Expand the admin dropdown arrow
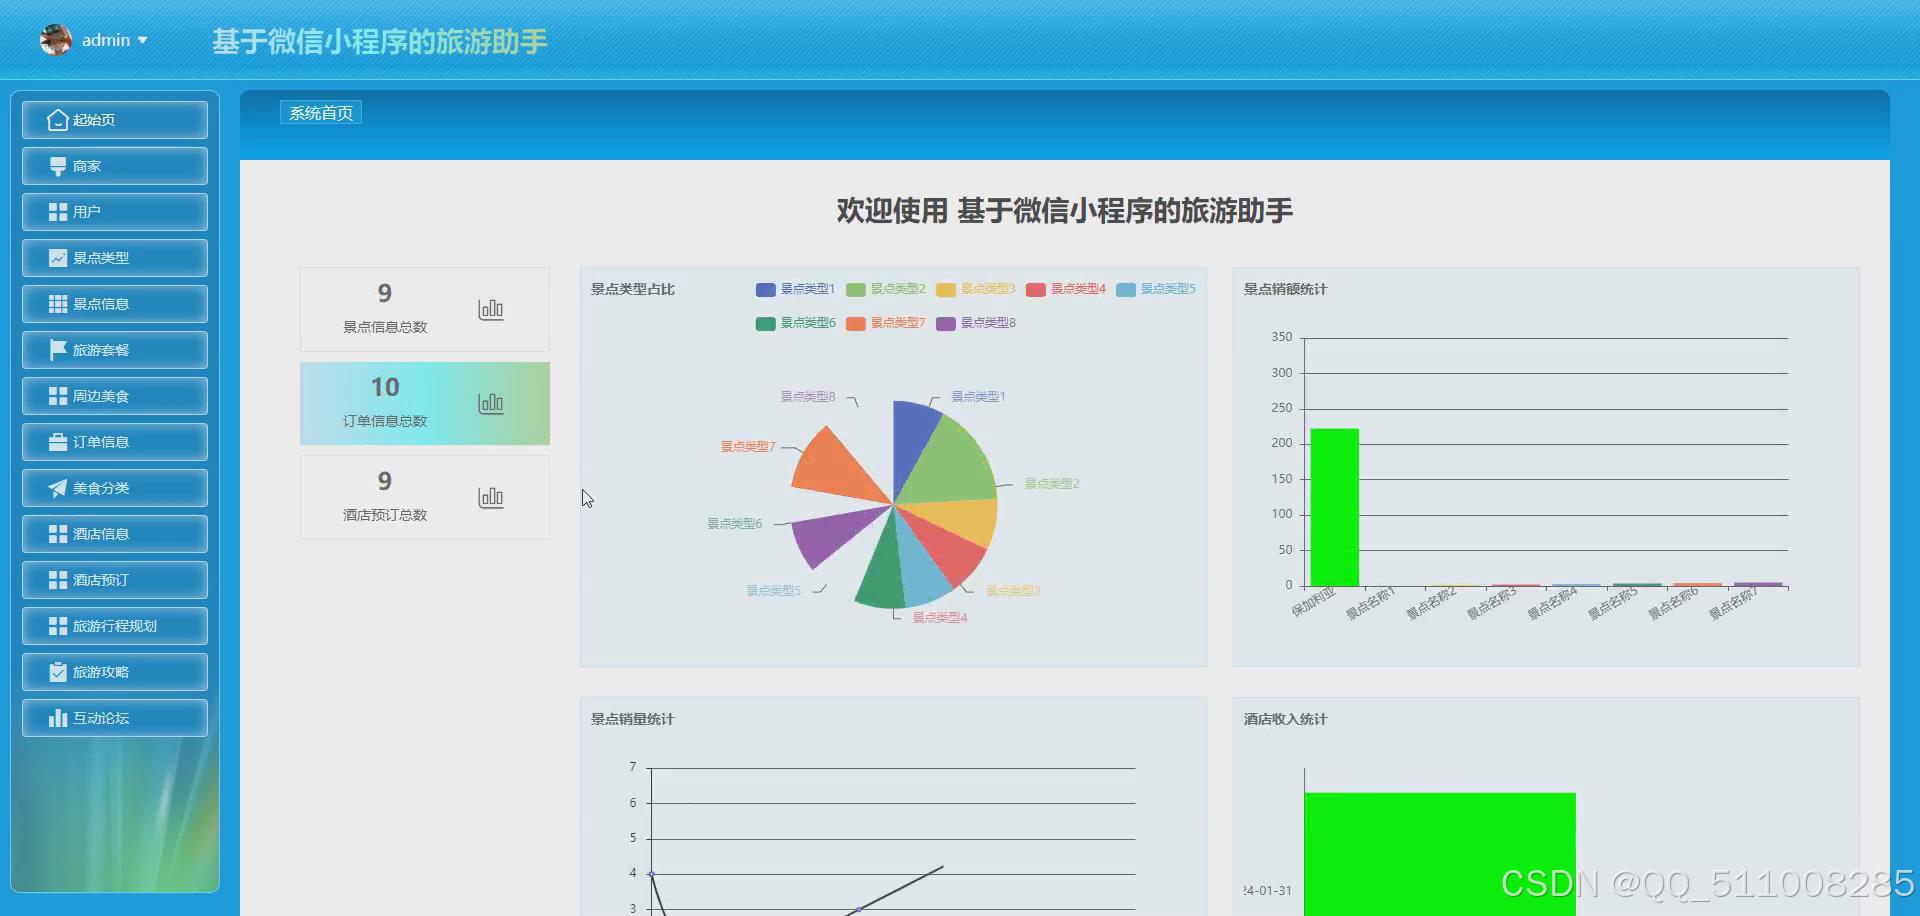 pos(143,40)
